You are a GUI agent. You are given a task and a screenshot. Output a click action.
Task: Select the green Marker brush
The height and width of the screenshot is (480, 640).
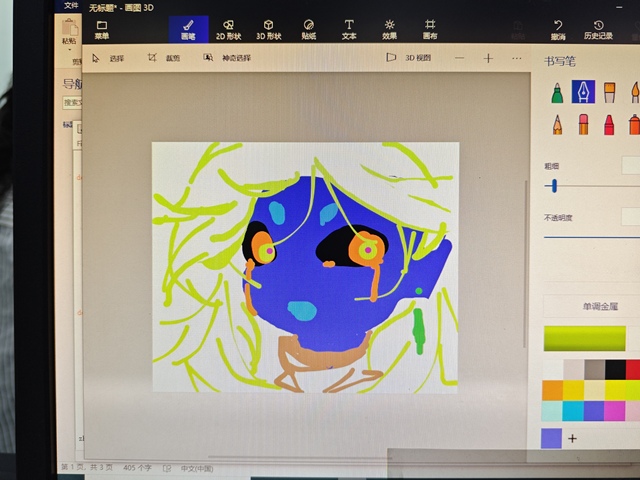pyautogui.click(x=557, y=93)
